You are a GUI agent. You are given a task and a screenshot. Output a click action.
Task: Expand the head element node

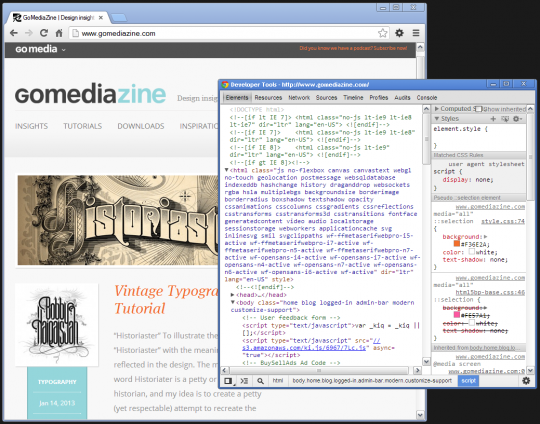(232, 295)
